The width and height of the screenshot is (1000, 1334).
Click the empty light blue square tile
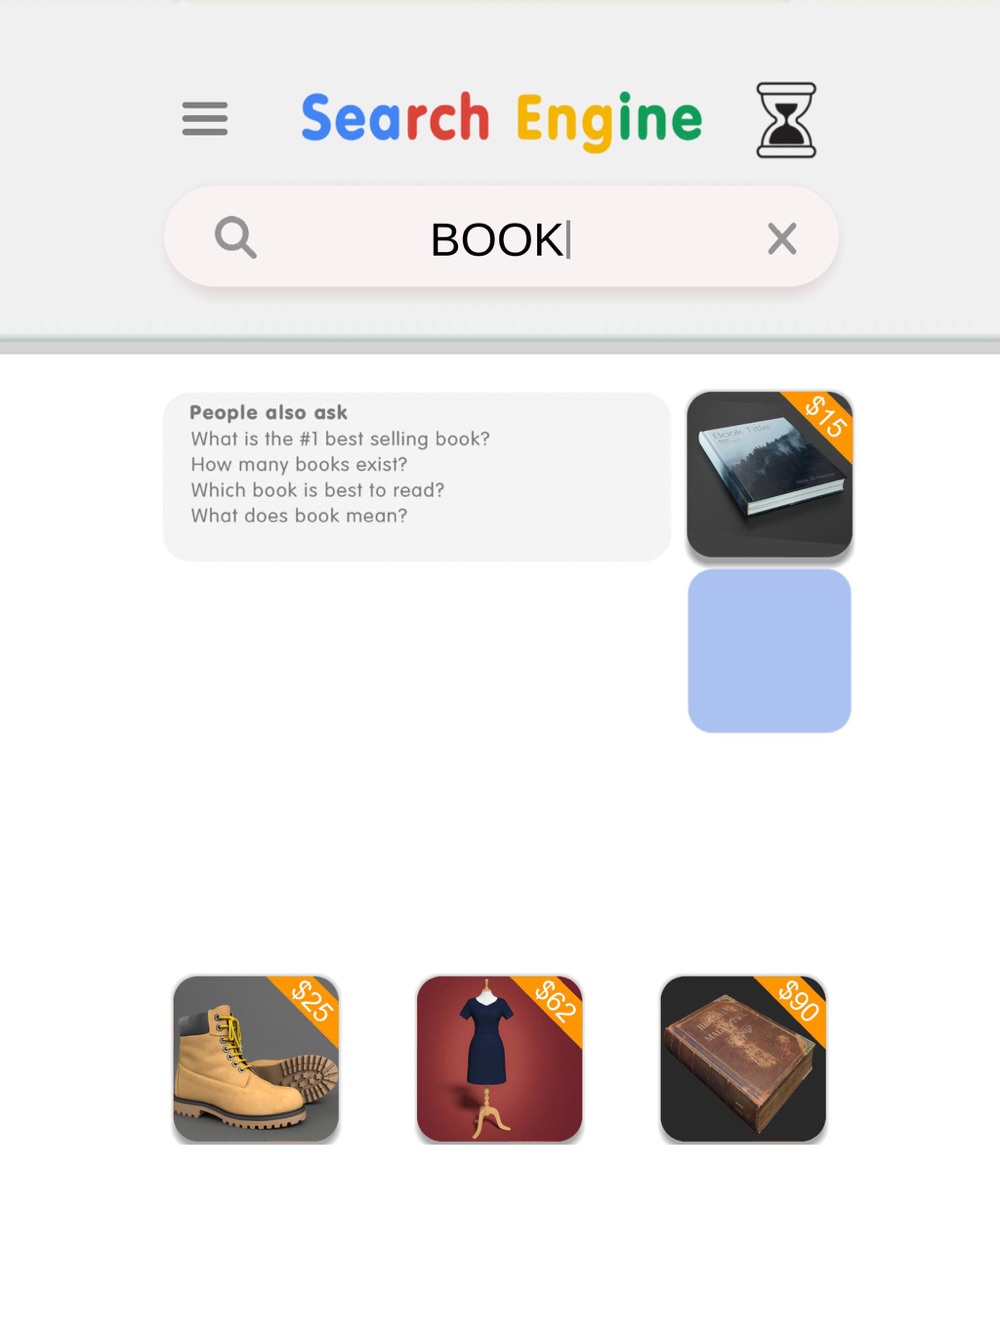770,651
